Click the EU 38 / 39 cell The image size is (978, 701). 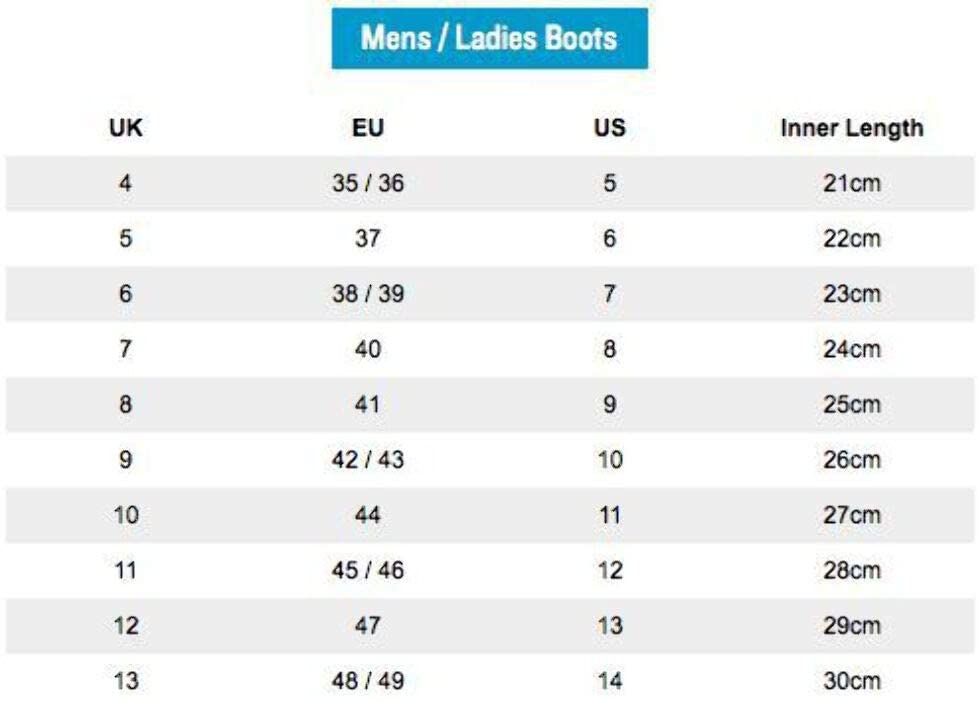pos(368,294)
